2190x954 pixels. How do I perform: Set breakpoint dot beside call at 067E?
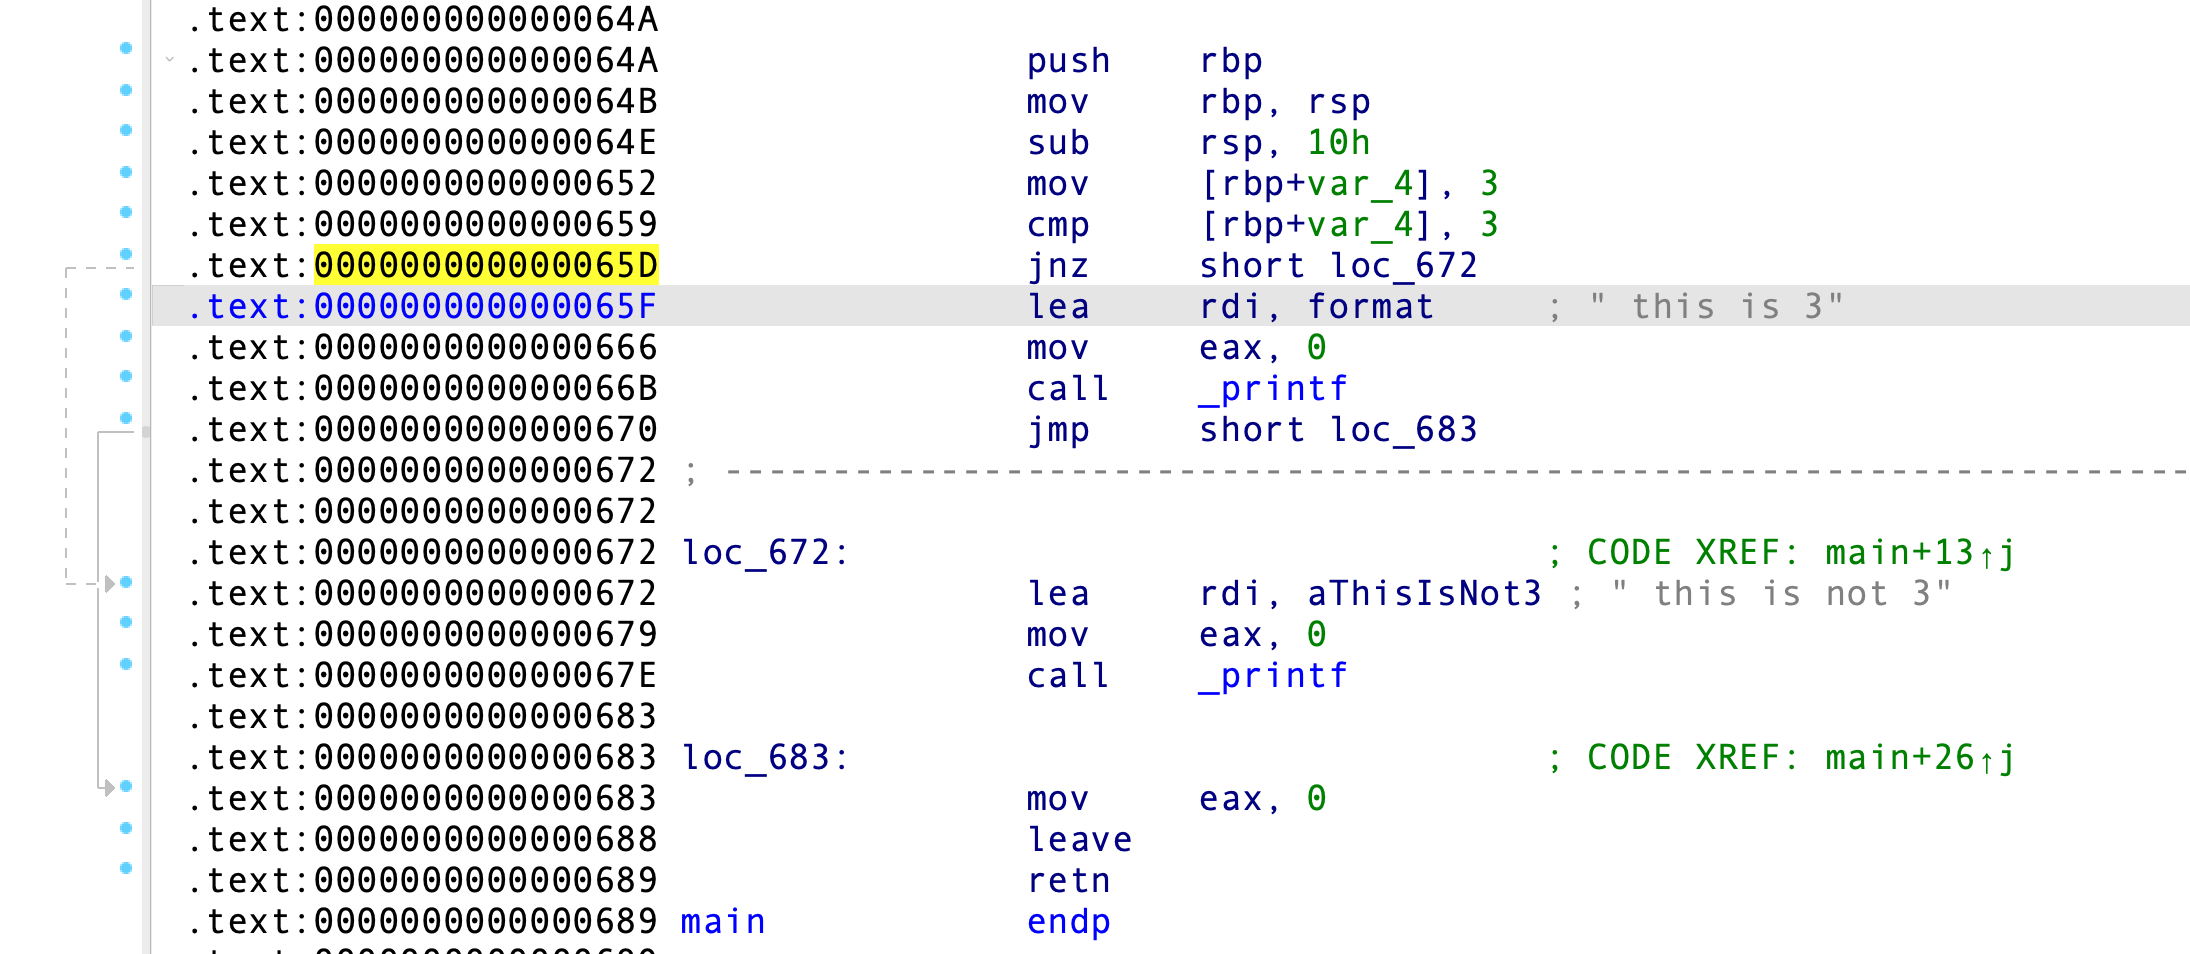coord(126,664)
